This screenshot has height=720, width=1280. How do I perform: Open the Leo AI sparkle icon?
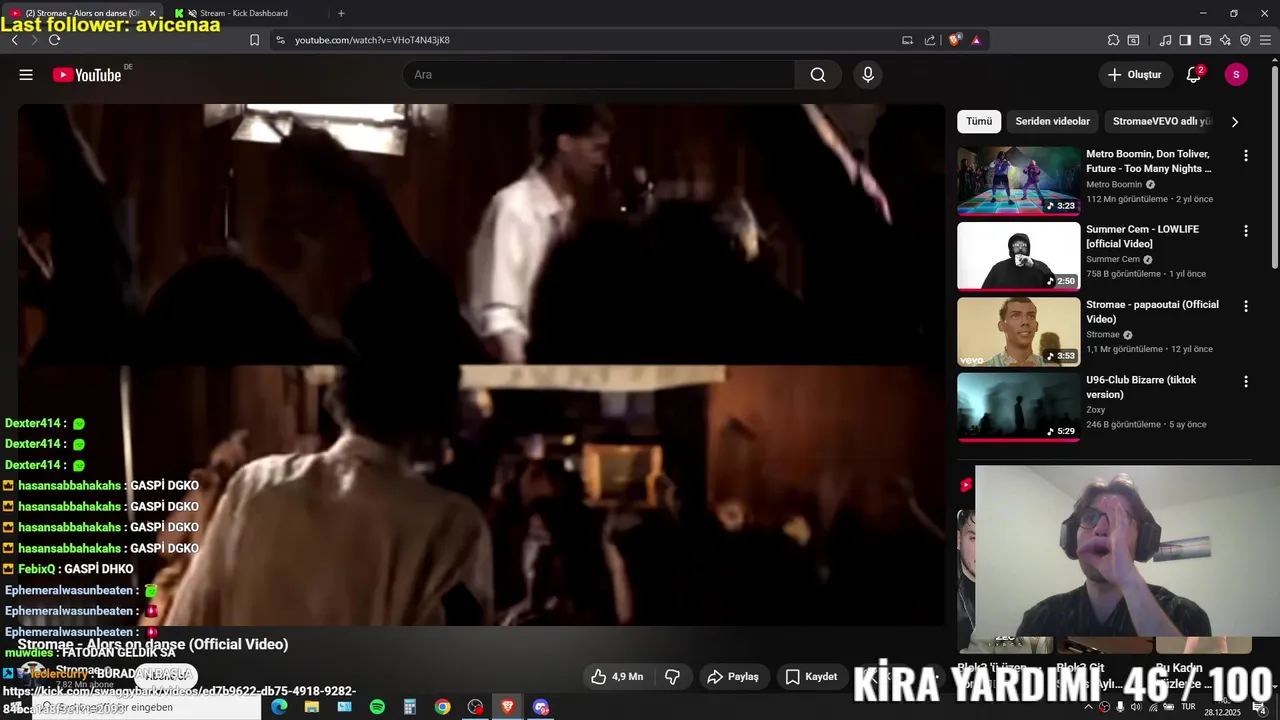pyautogui.click(x=1225, y=40)
